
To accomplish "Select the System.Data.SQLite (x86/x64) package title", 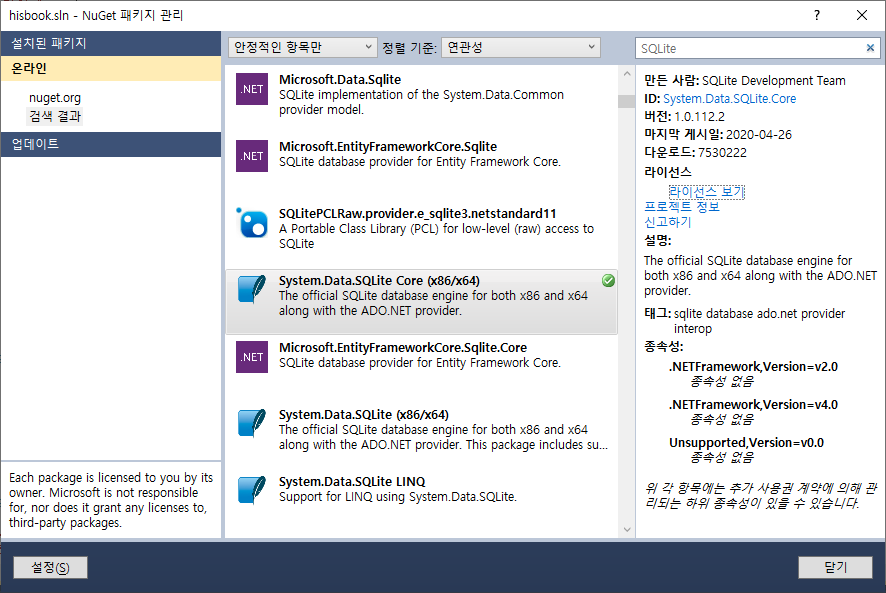I will pos(364,414).
